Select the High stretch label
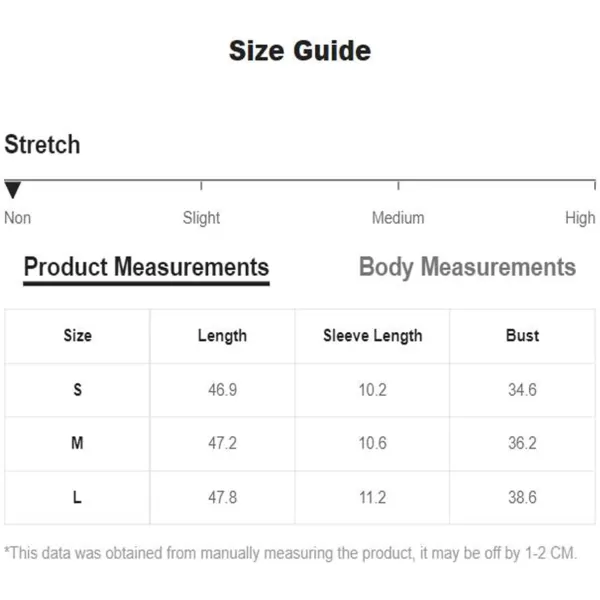Screen dimensions: 600x600 tap(580, 218)
